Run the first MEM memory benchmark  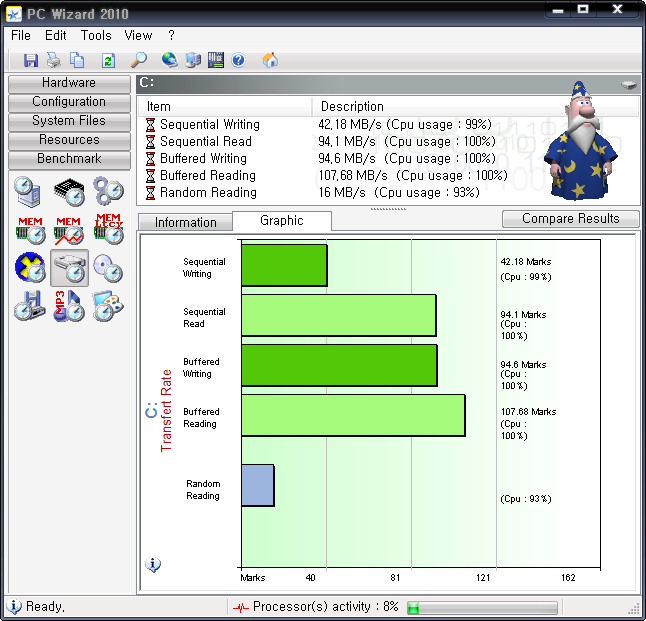[x=30, y=230]
